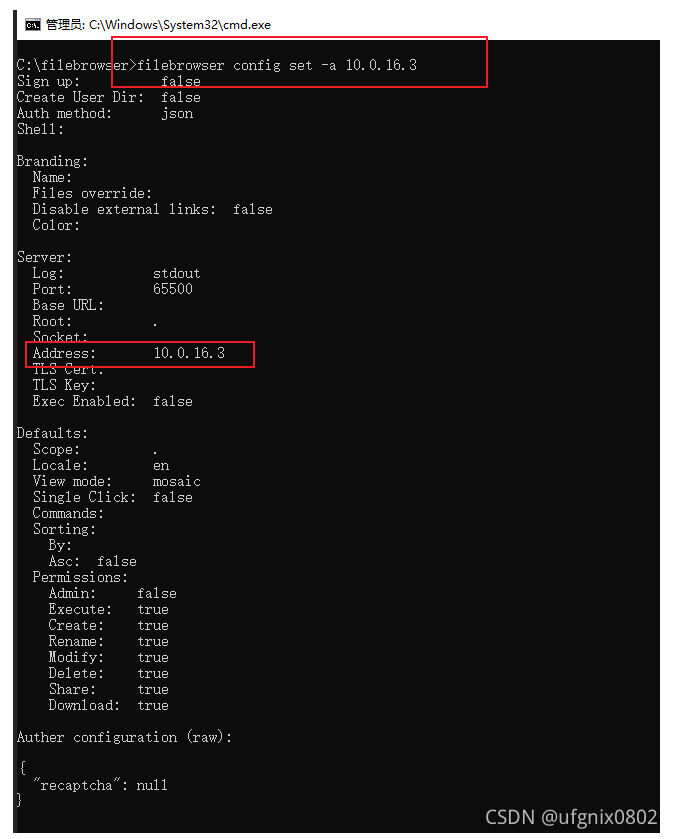Viewport: 673px width, 839px height.
Task: Click the Auth method json value
Action: [177, 113]
